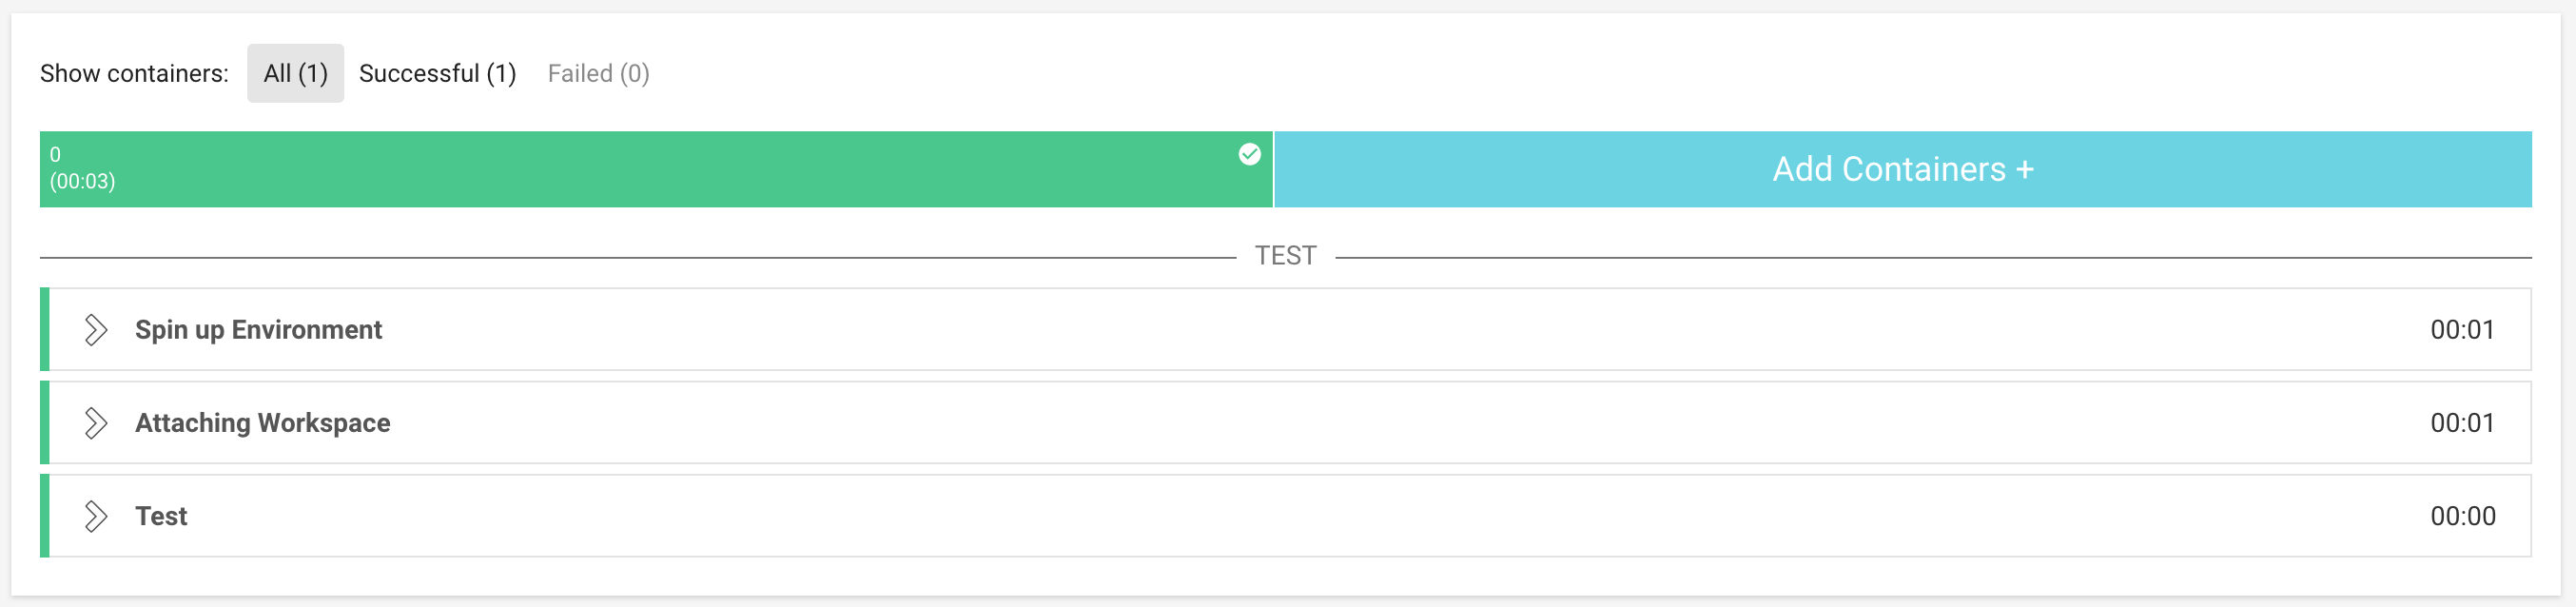Click the success indicator beside container 0
The width and height of the screenshot is (2576, 607).
pos(1248,154)
